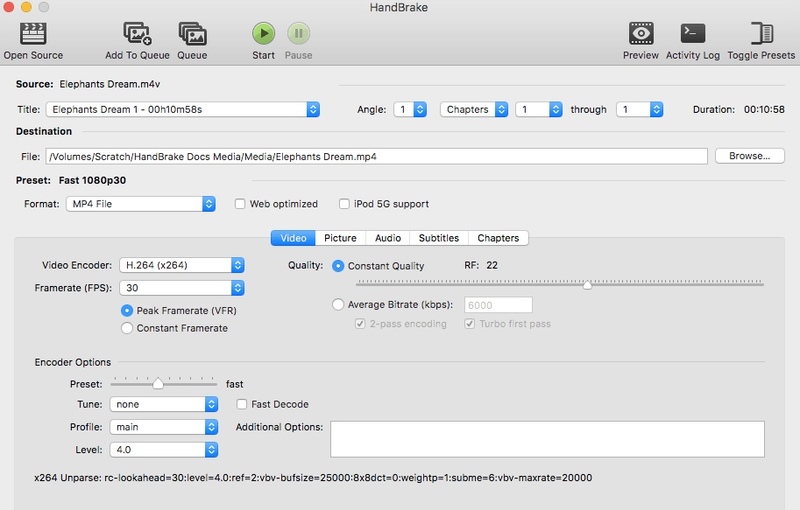
Task: Click the RF constant quality slider
Action: pyautogui.click(x=587, y=284)
